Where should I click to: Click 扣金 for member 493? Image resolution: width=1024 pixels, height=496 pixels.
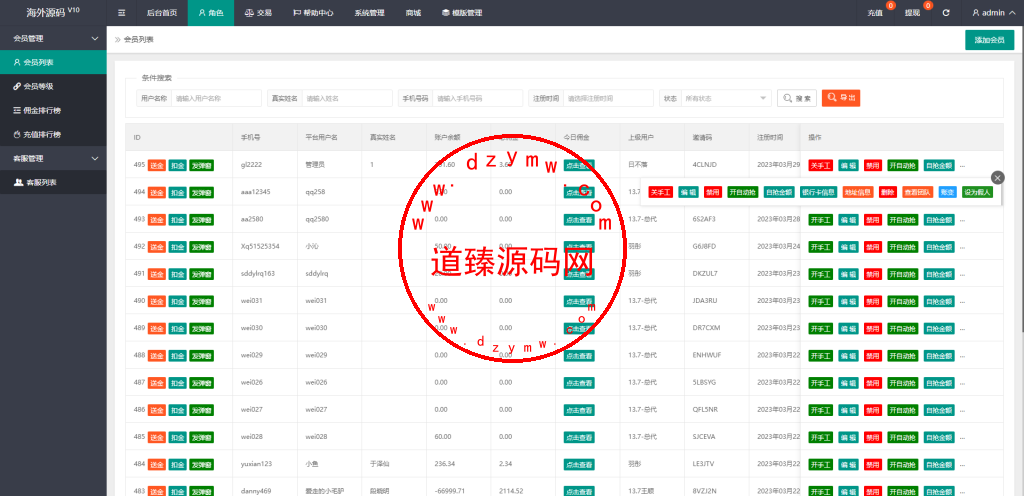(177, 220)
